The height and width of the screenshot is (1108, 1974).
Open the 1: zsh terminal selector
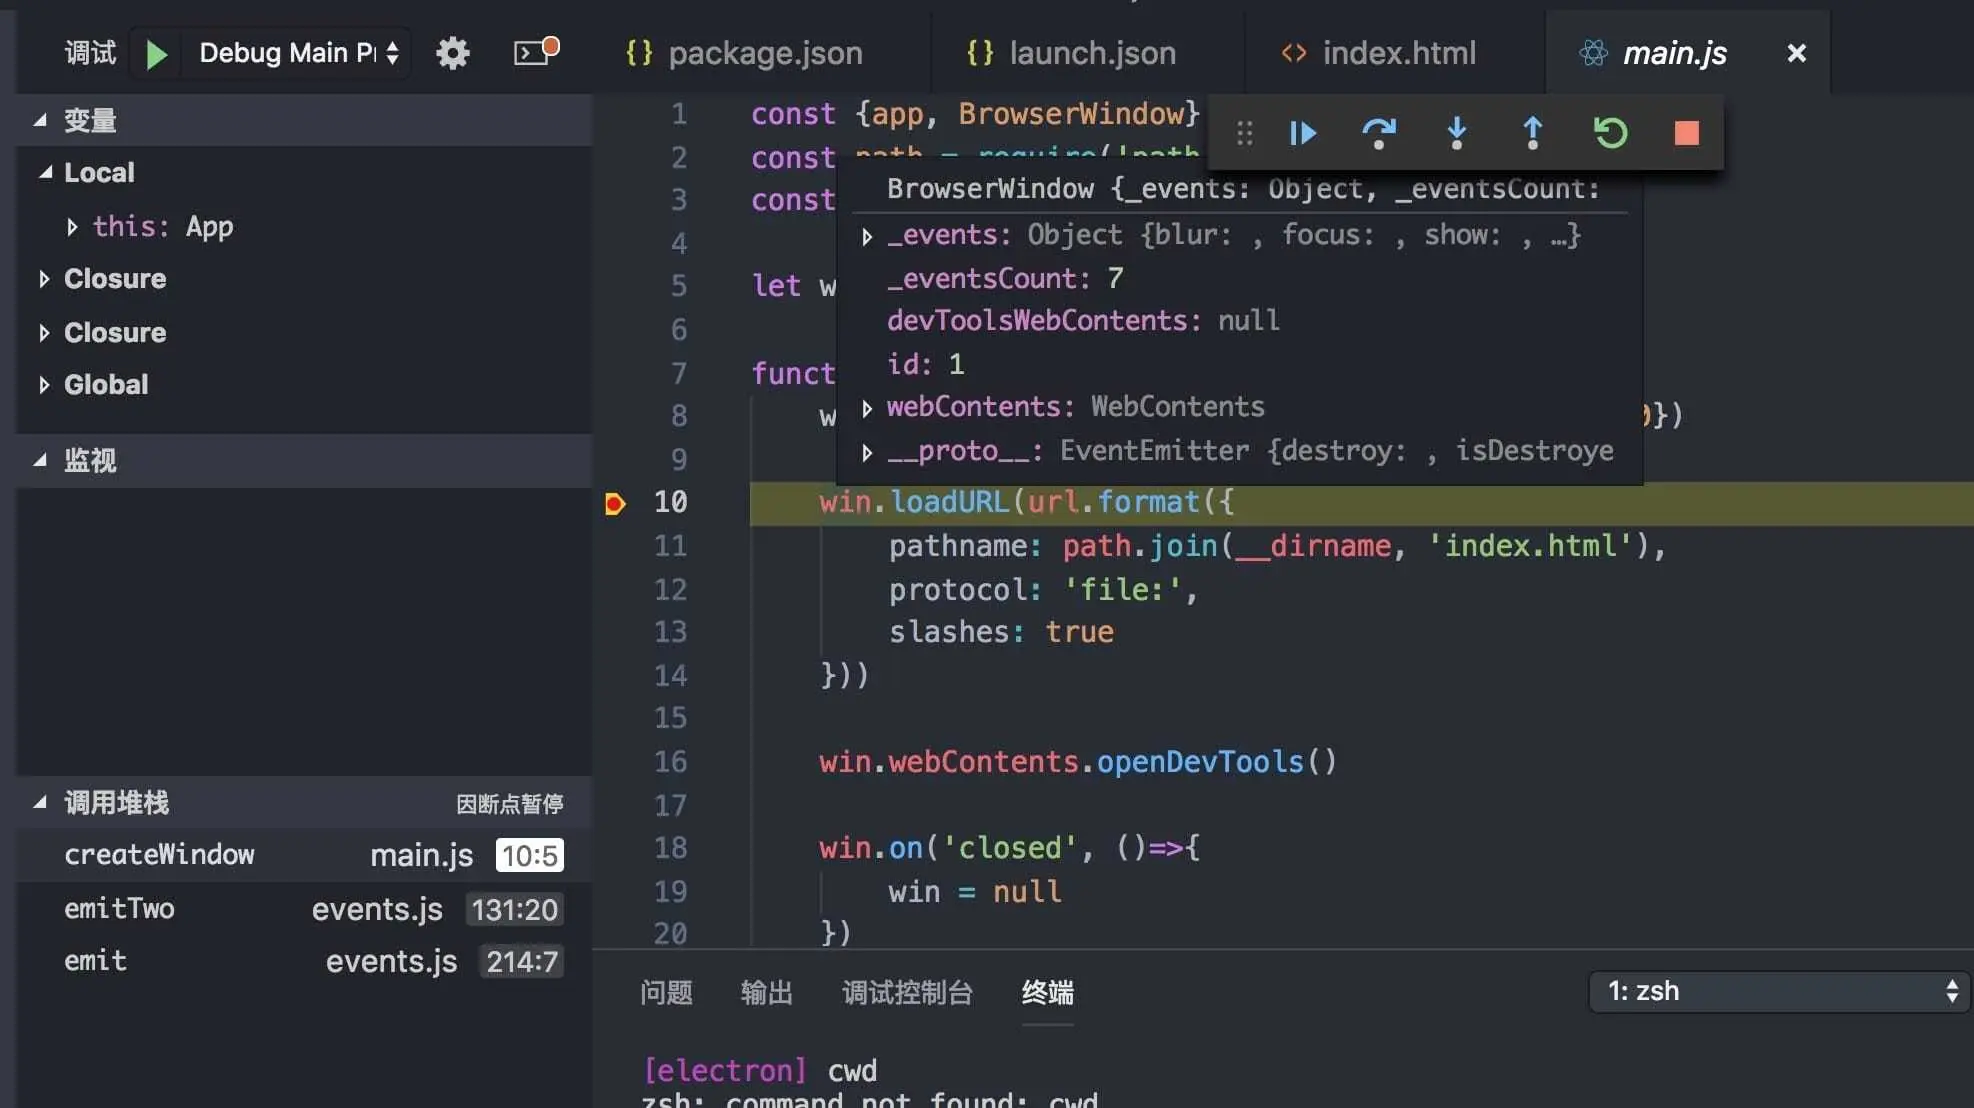coord(1779,992)
